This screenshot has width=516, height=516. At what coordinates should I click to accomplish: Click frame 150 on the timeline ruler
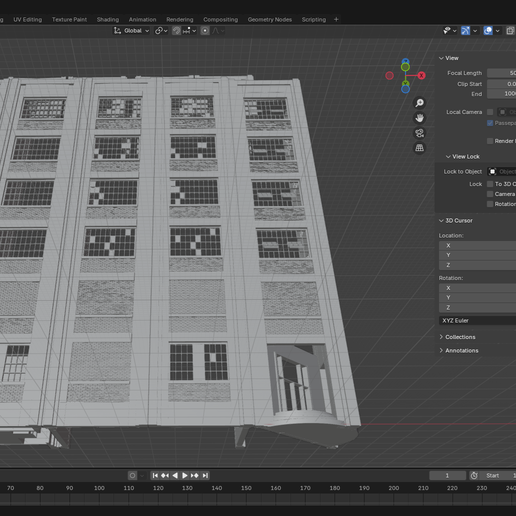[246, 488]
